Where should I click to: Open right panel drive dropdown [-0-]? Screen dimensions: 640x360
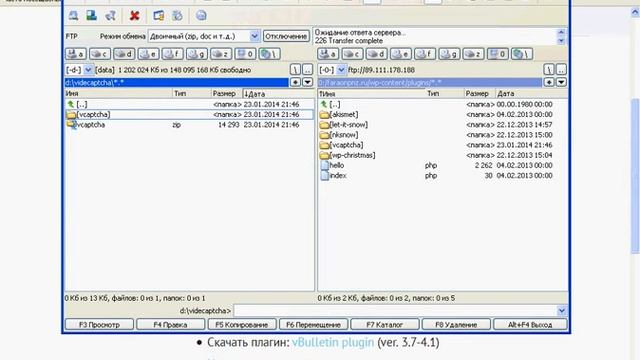341,70
